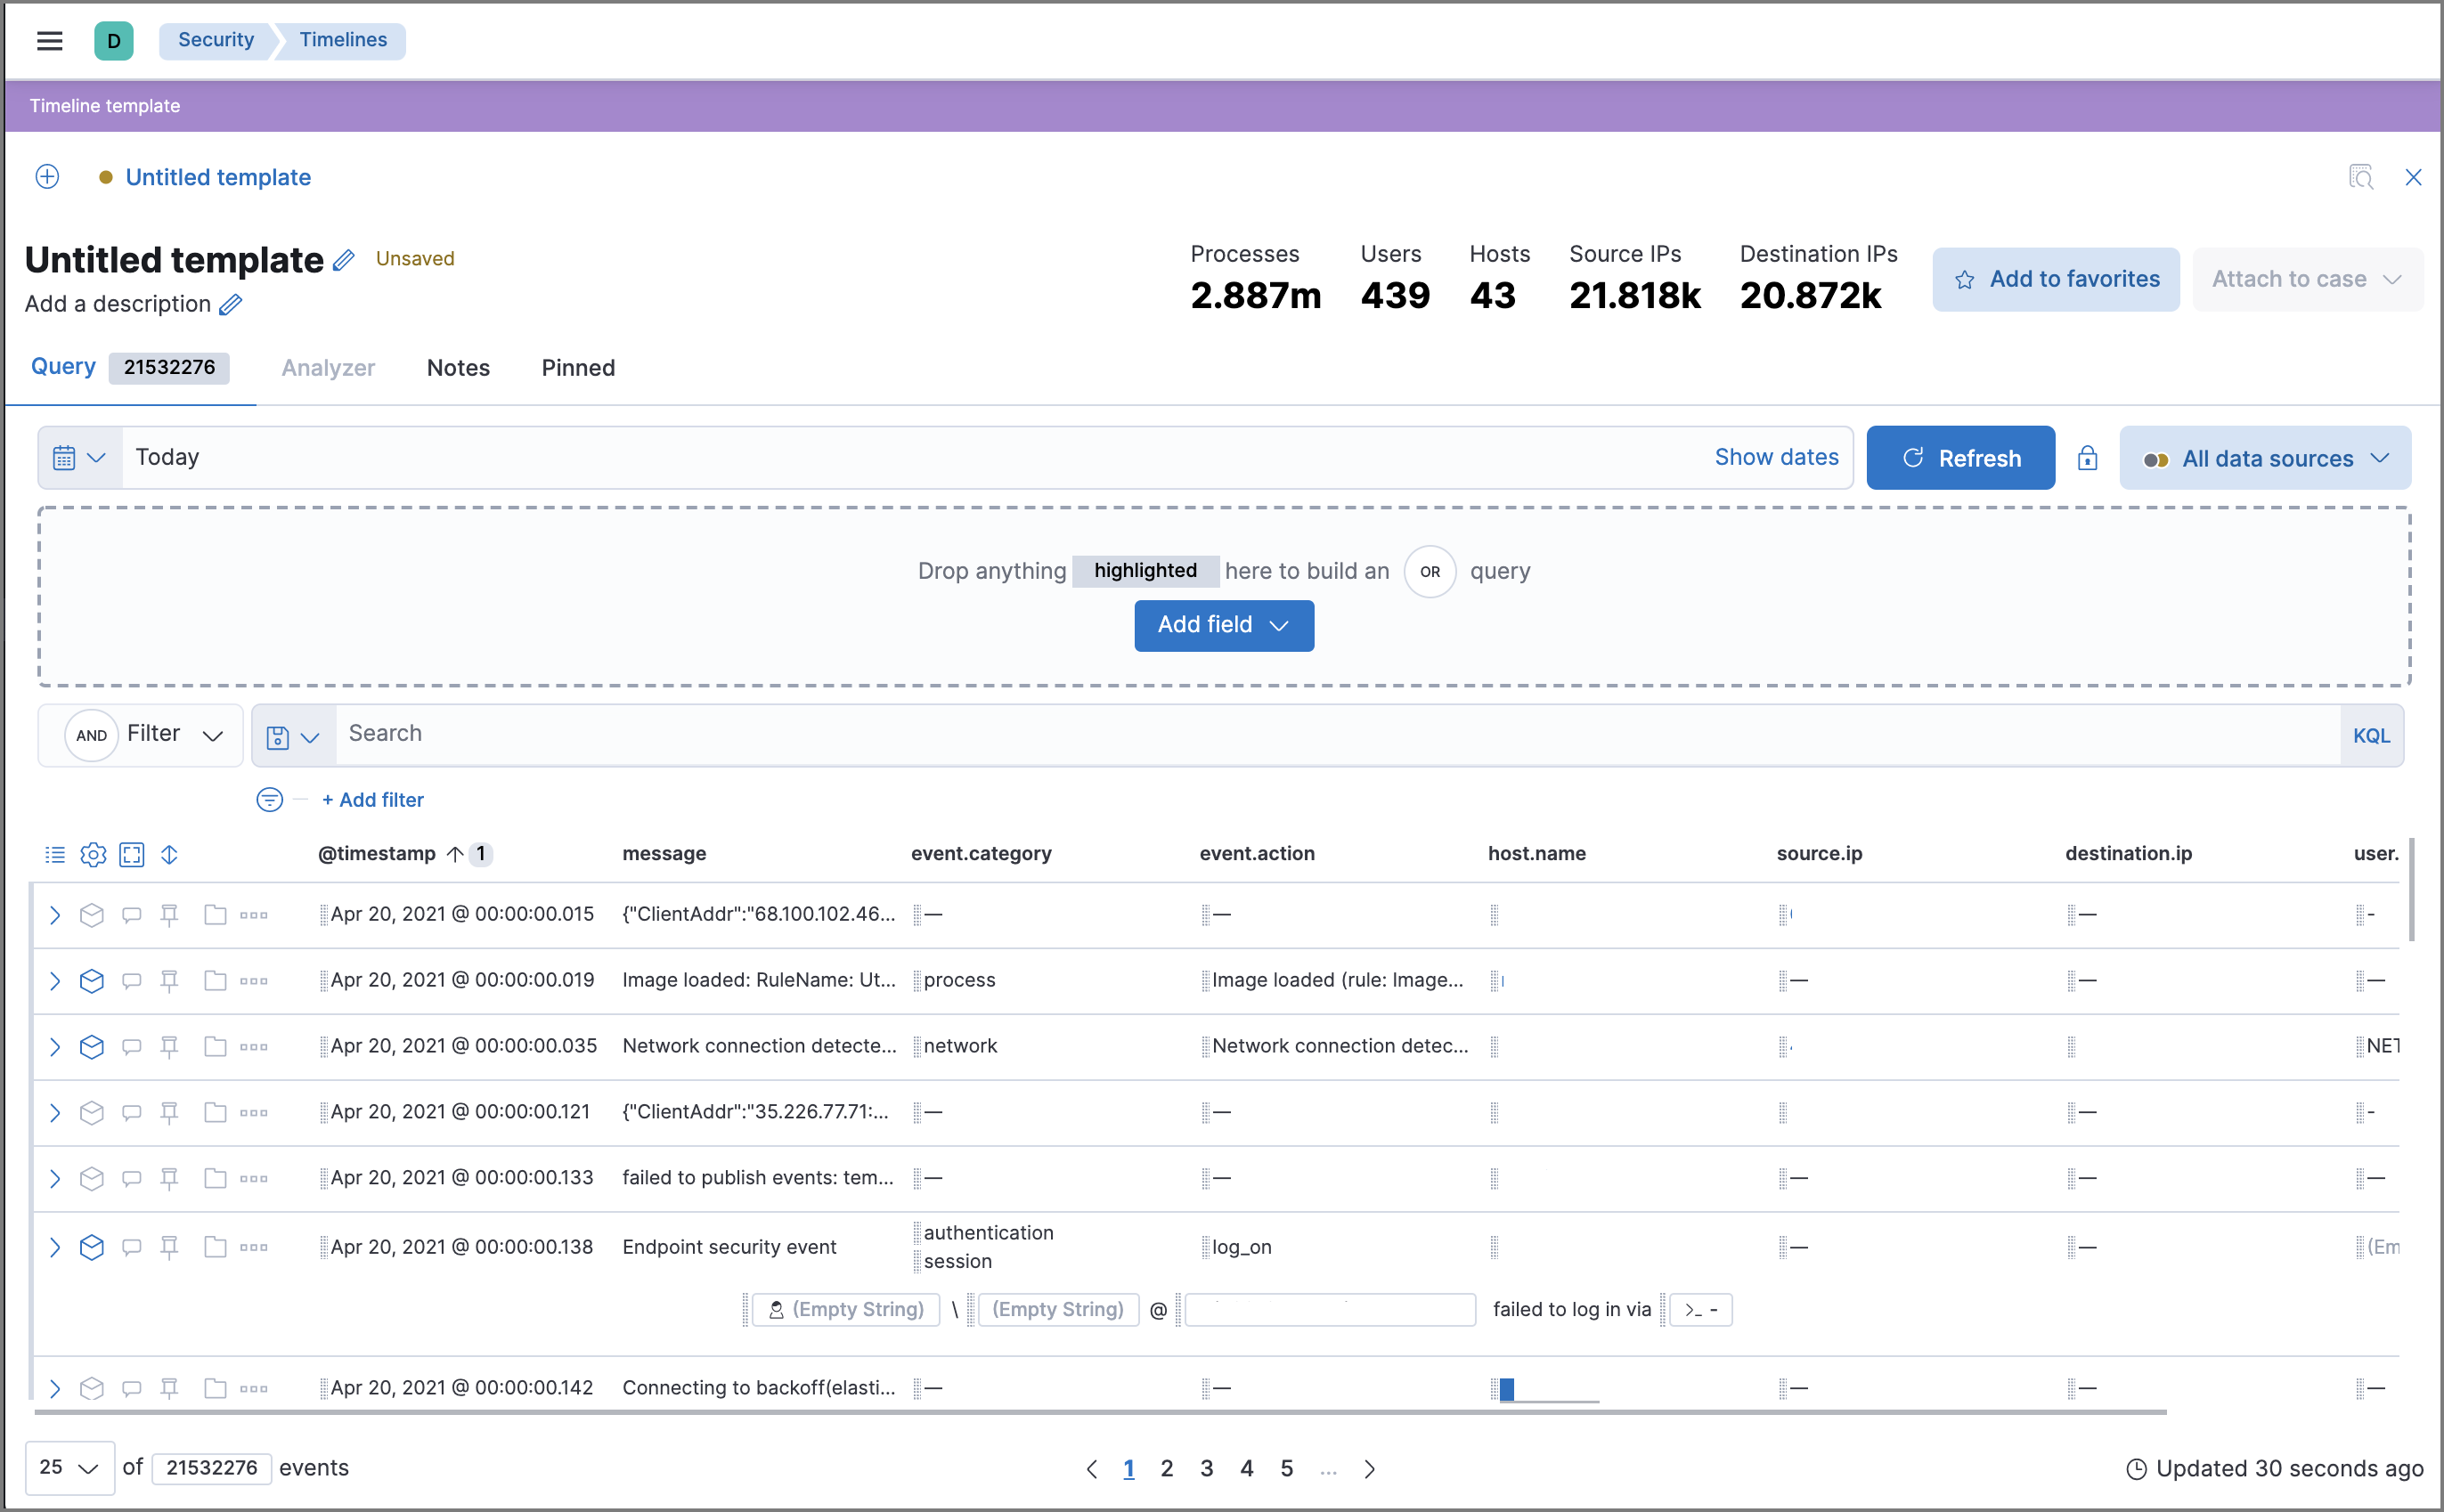
Task: Switch to the Analyzer tab
Action: coord(328,368)
